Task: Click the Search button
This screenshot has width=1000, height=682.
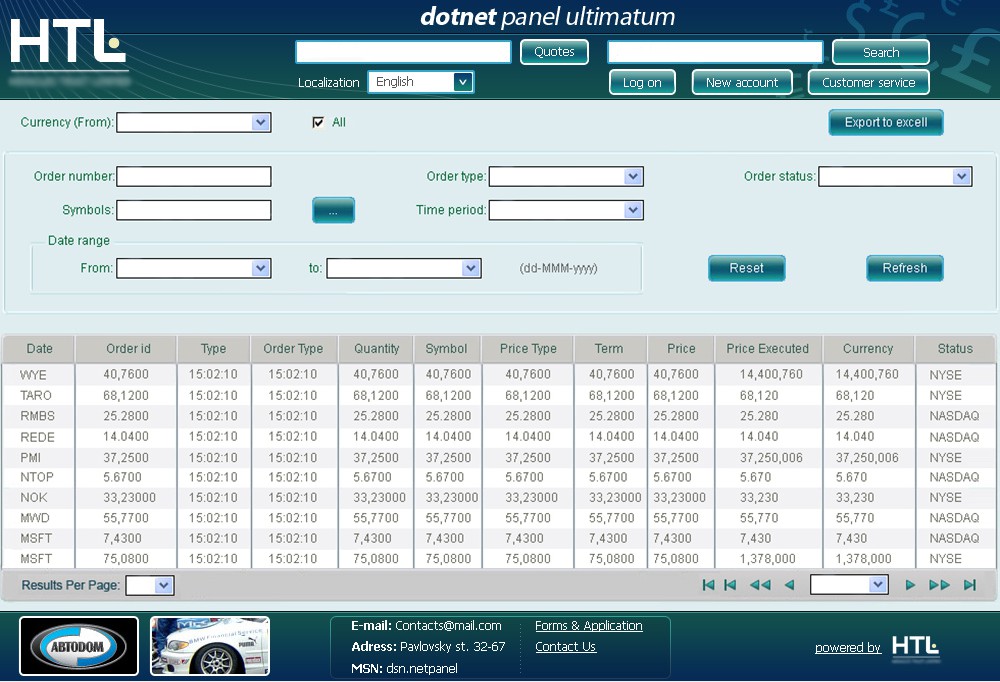Action: click(881, 52)
